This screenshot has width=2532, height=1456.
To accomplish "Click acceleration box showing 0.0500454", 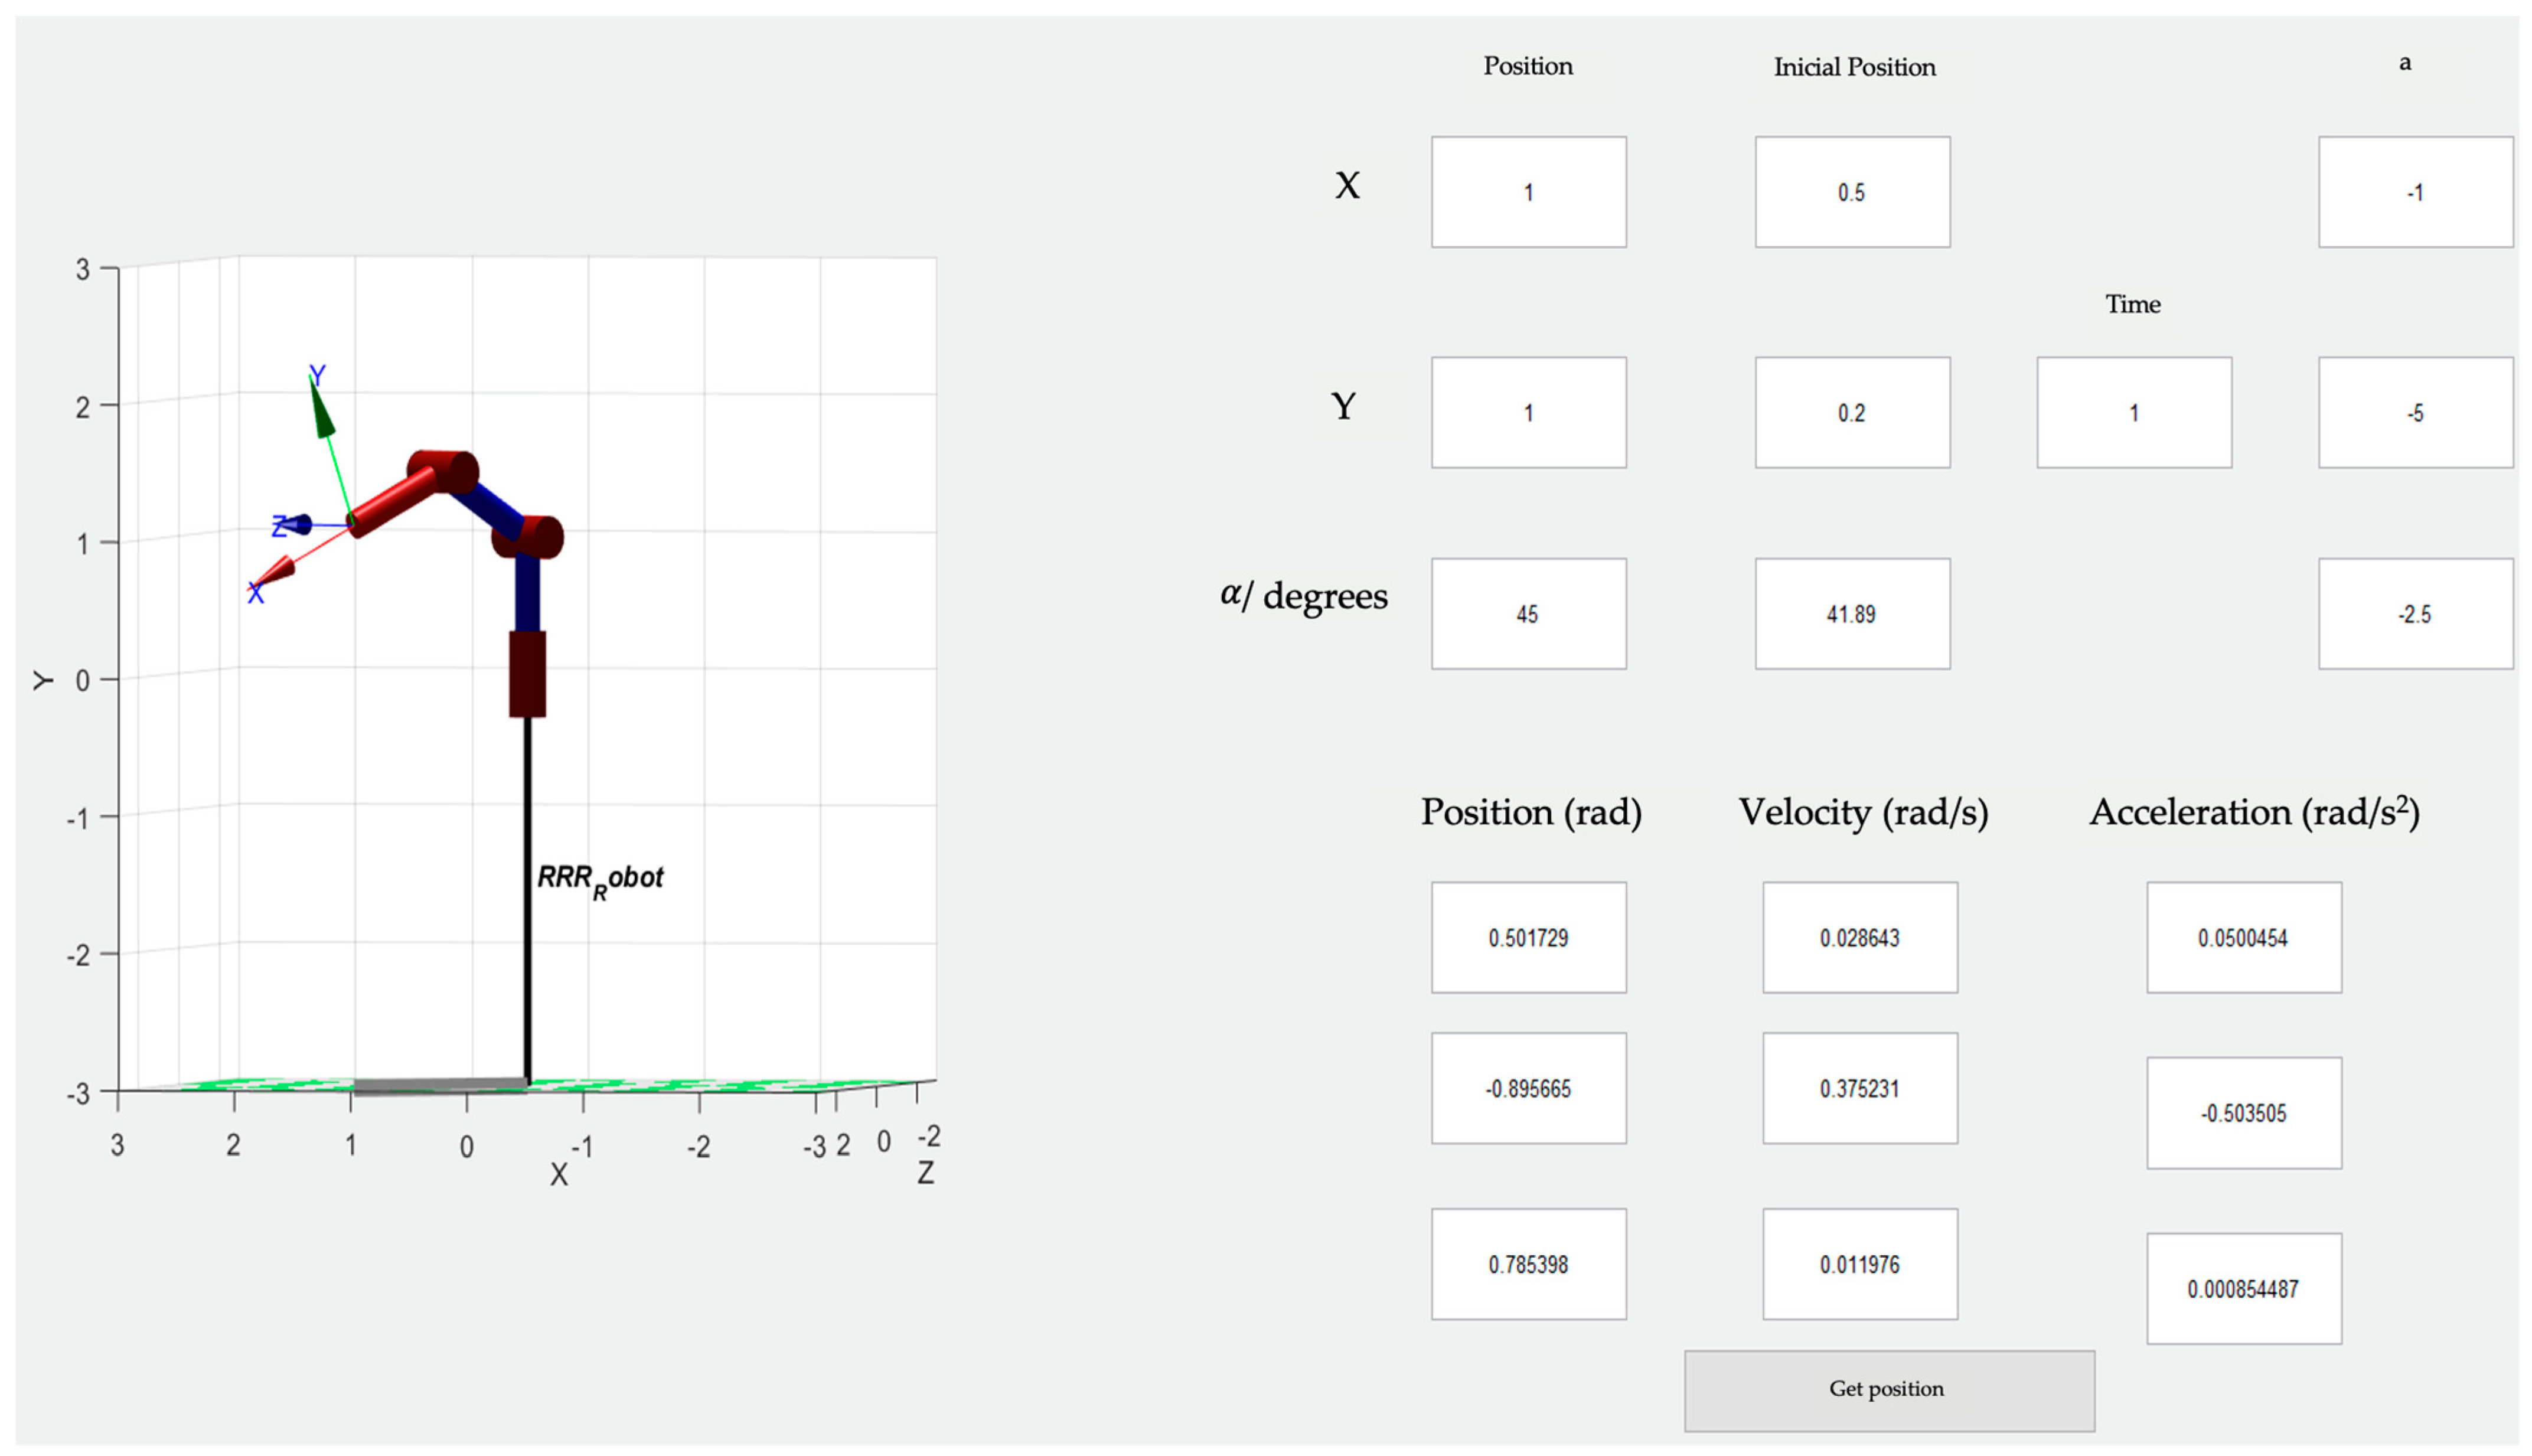I will (2243, 937).
